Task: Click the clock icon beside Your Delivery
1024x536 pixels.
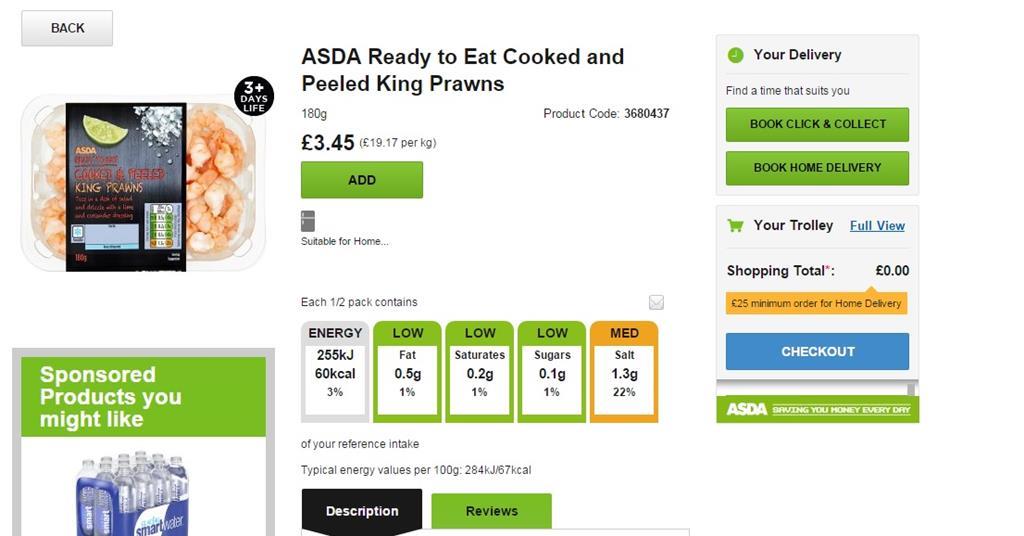Action: [x=735, y=55]
